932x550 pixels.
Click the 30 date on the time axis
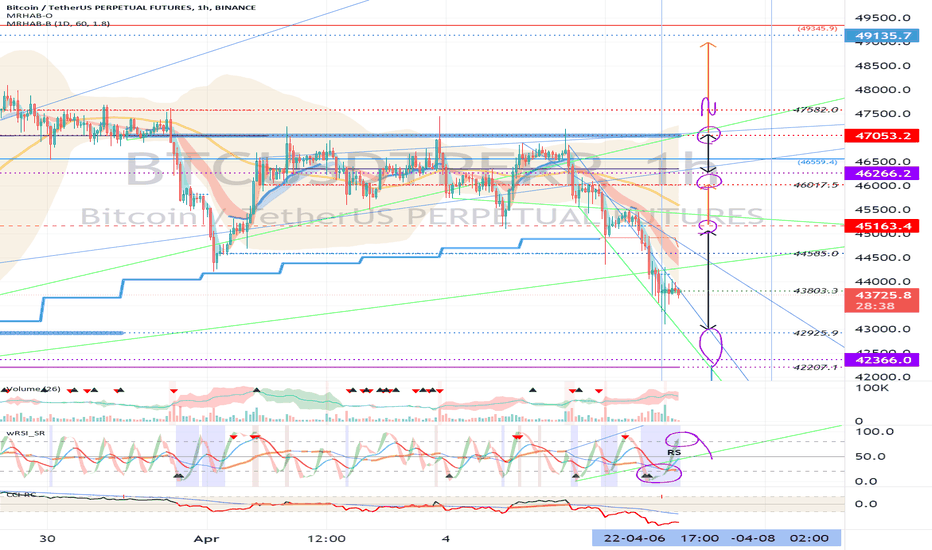pyautogui.click(x=47, y=539)
